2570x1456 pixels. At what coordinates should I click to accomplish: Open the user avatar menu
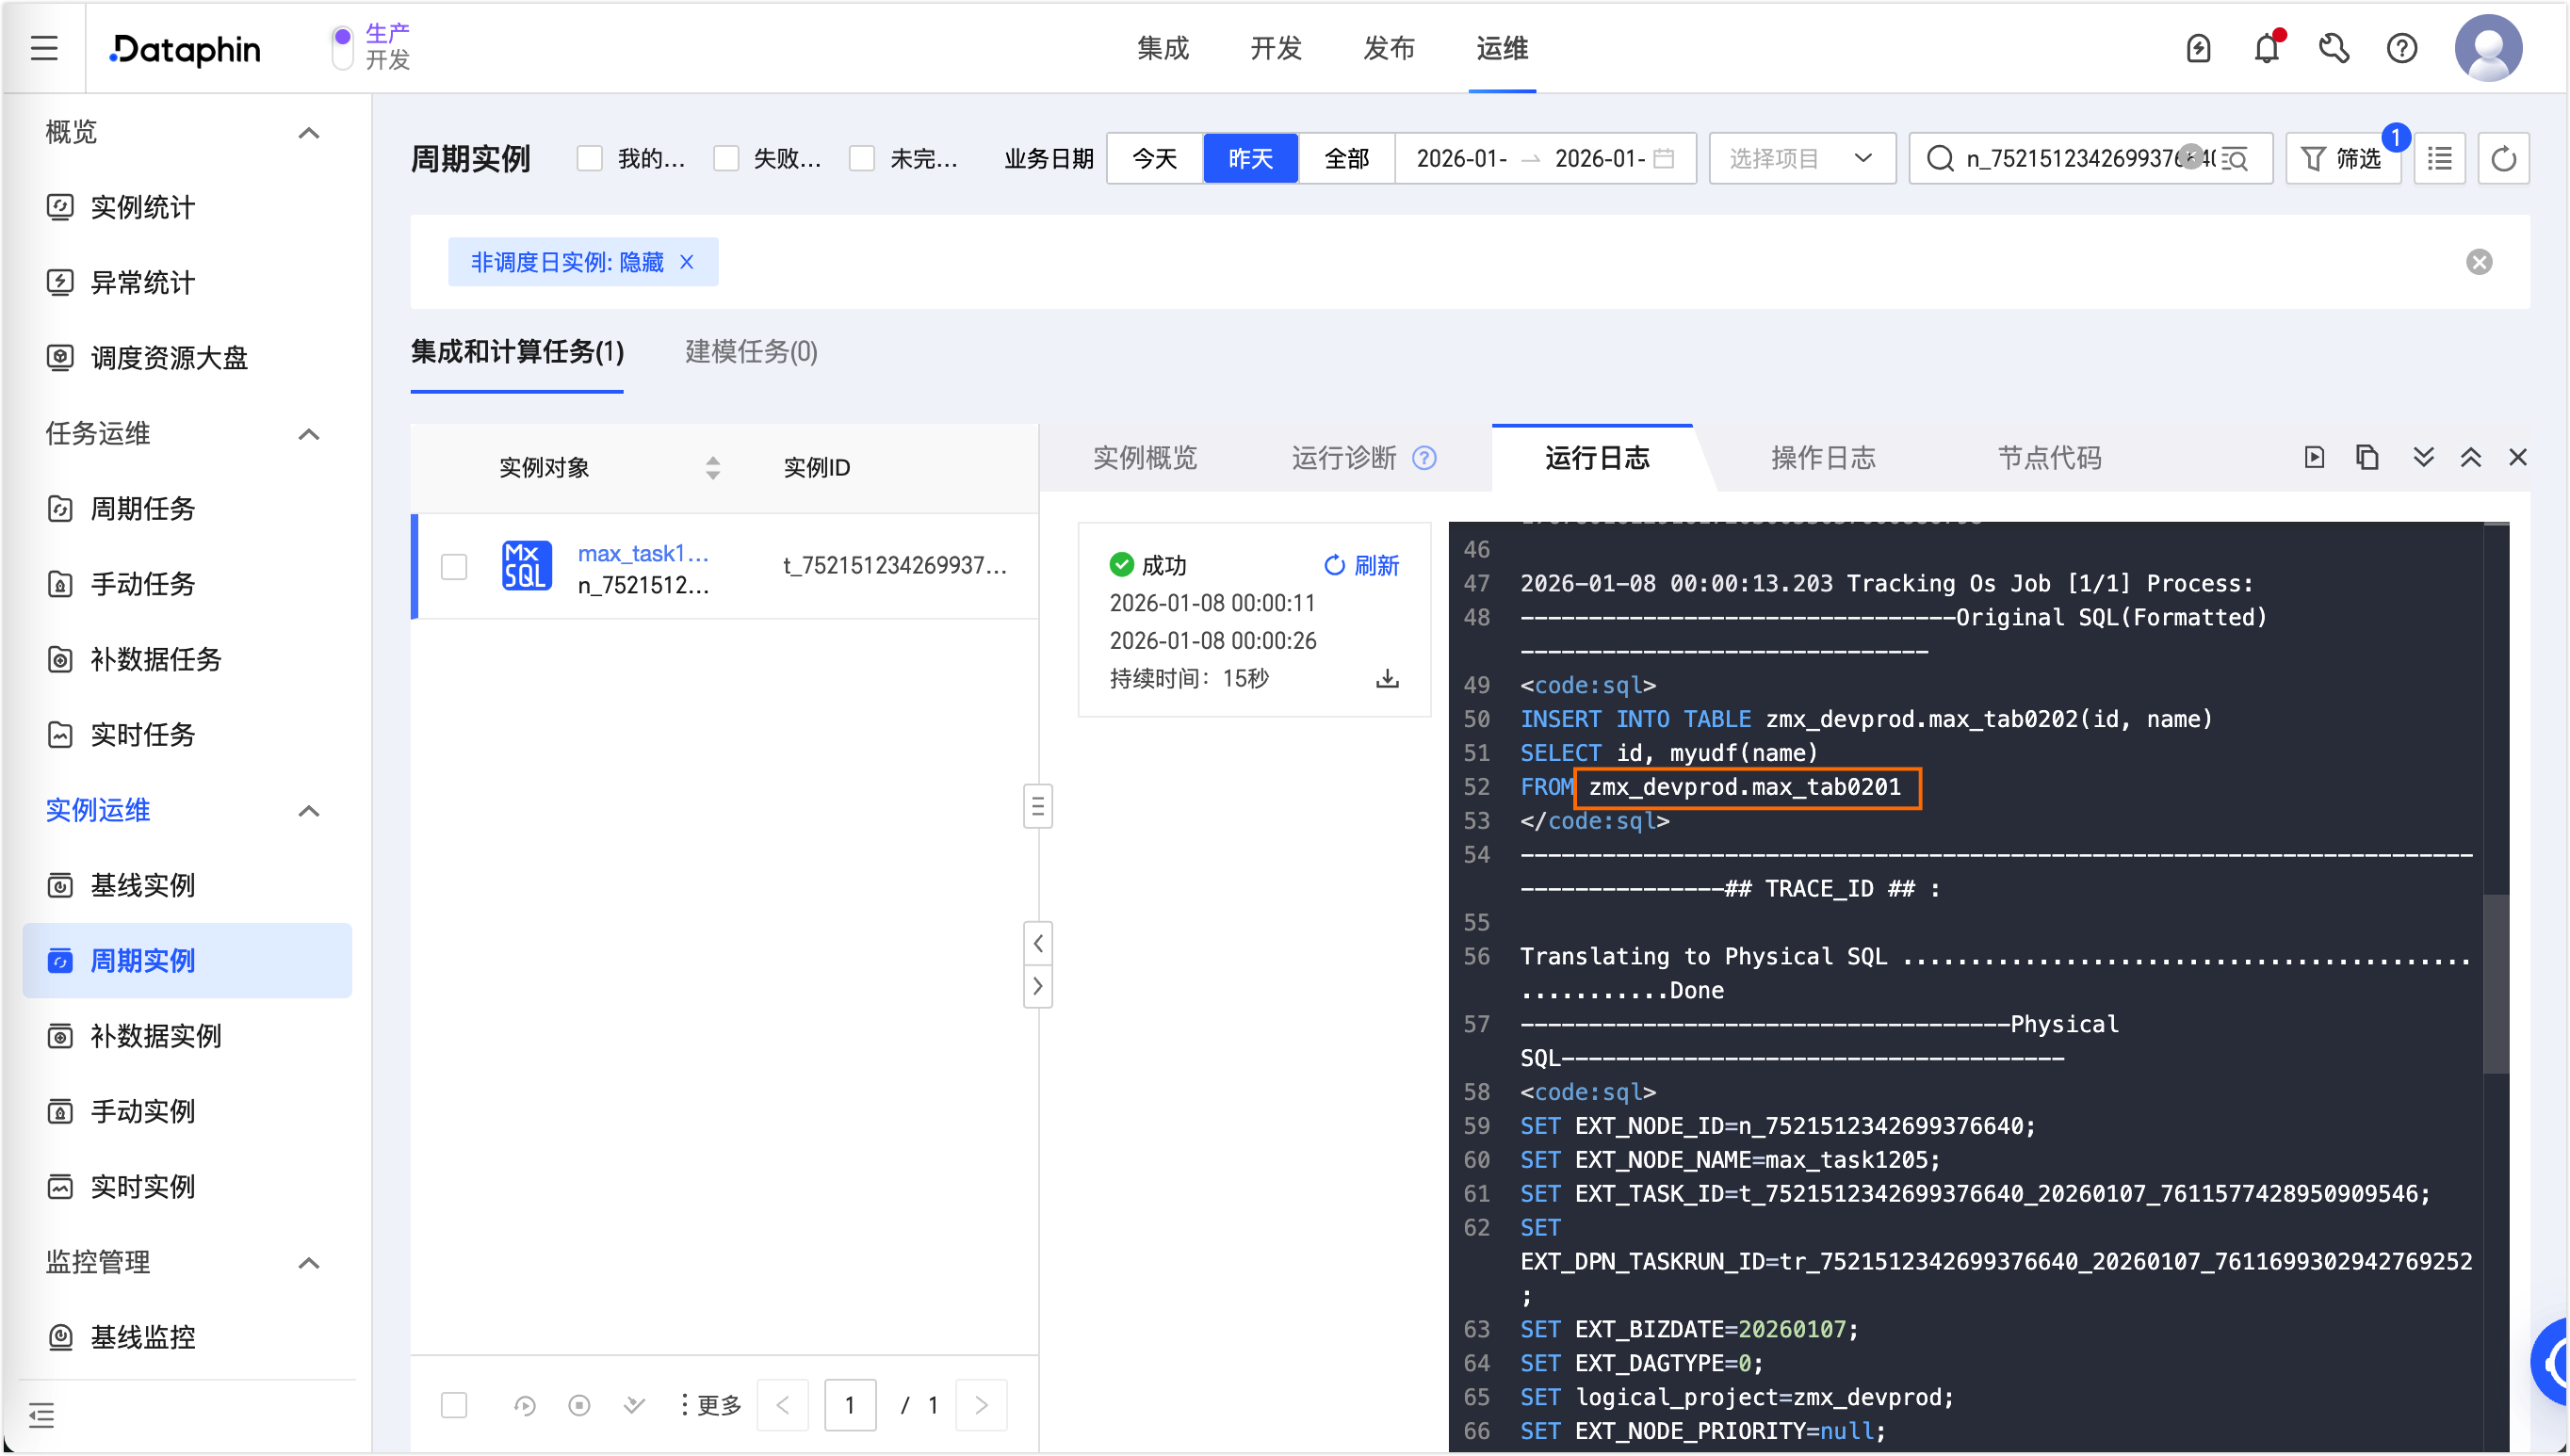(x=2488, y=48)
